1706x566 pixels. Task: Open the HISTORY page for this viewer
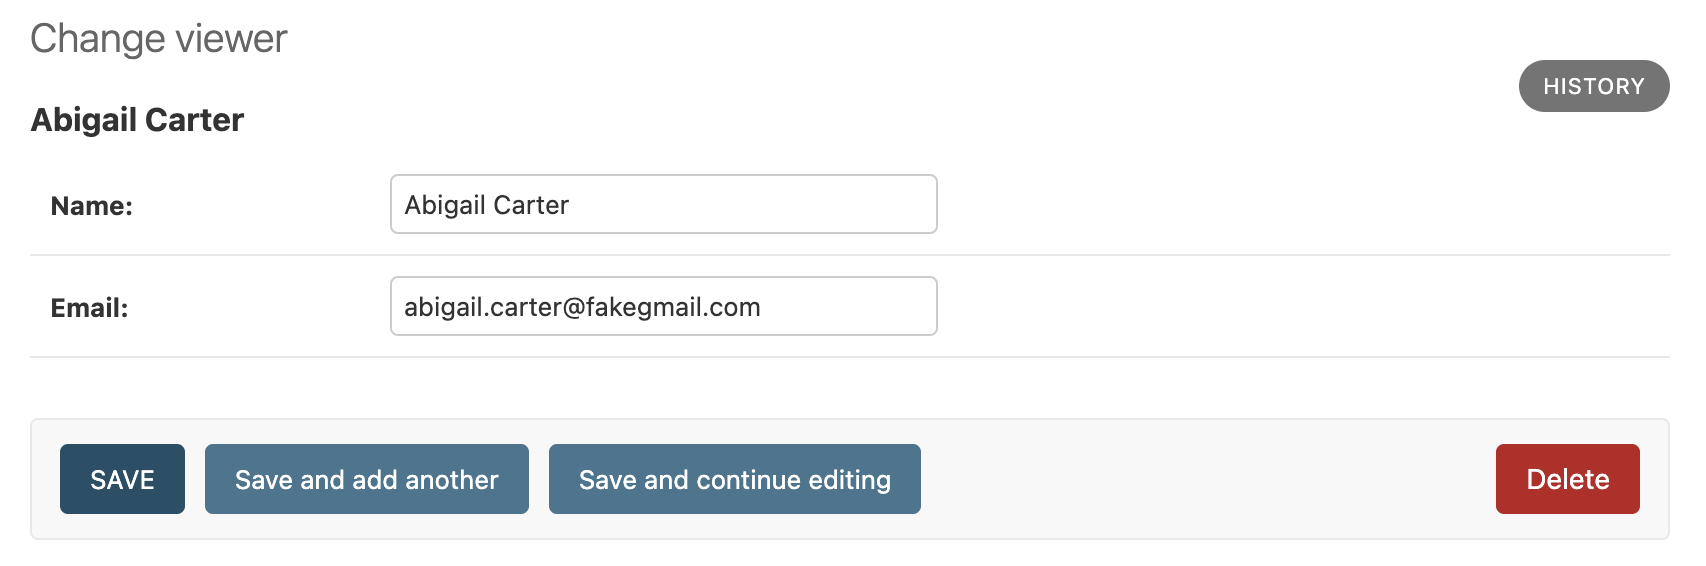(1593, 86)
